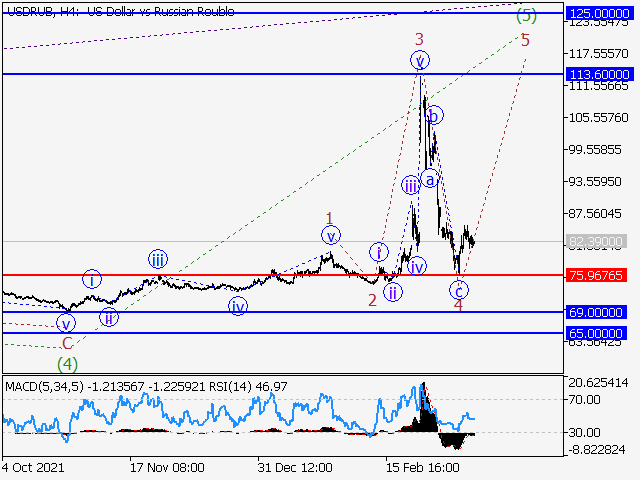Click the circled b wave marker
640x480 pixels.
coord(433,116)
